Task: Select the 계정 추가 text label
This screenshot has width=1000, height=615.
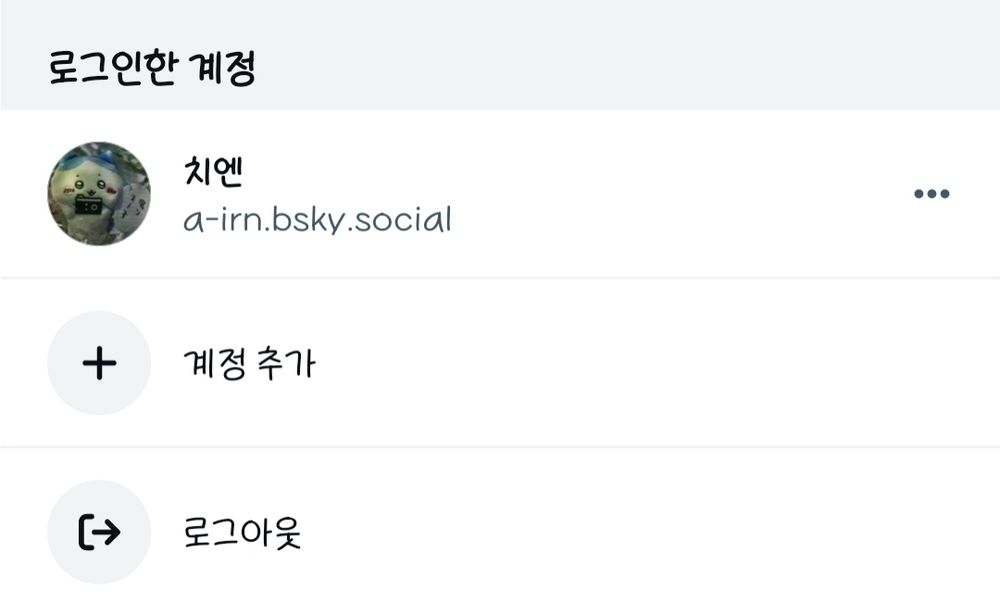Action: pyautogui.click(x=249, y=364)
